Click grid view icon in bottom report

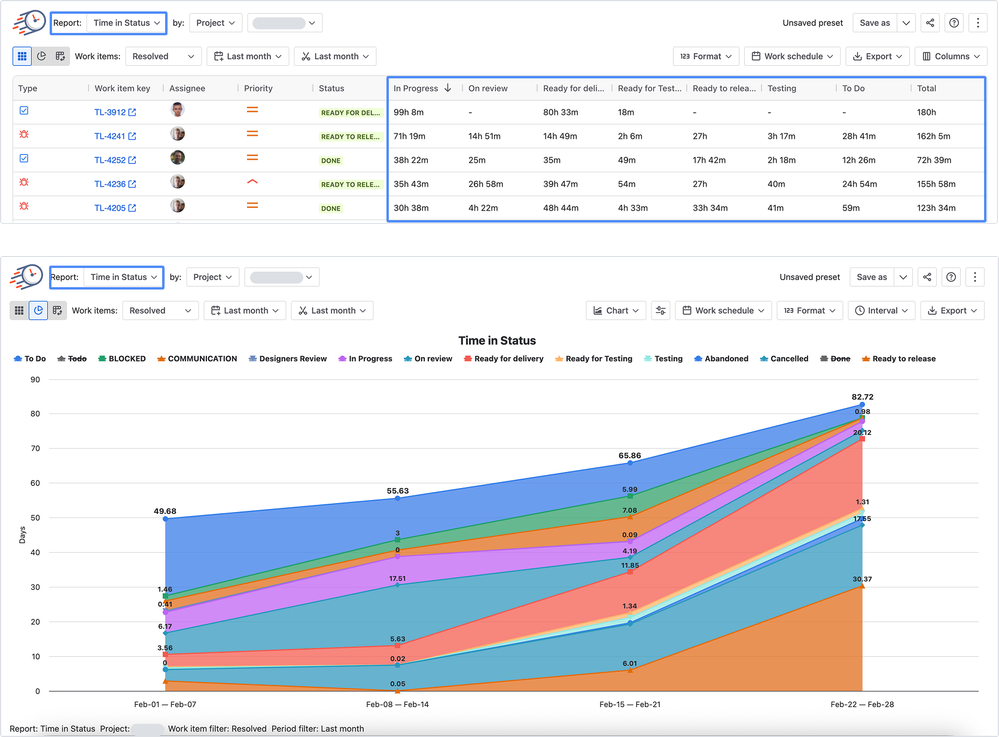click(19, 310)
